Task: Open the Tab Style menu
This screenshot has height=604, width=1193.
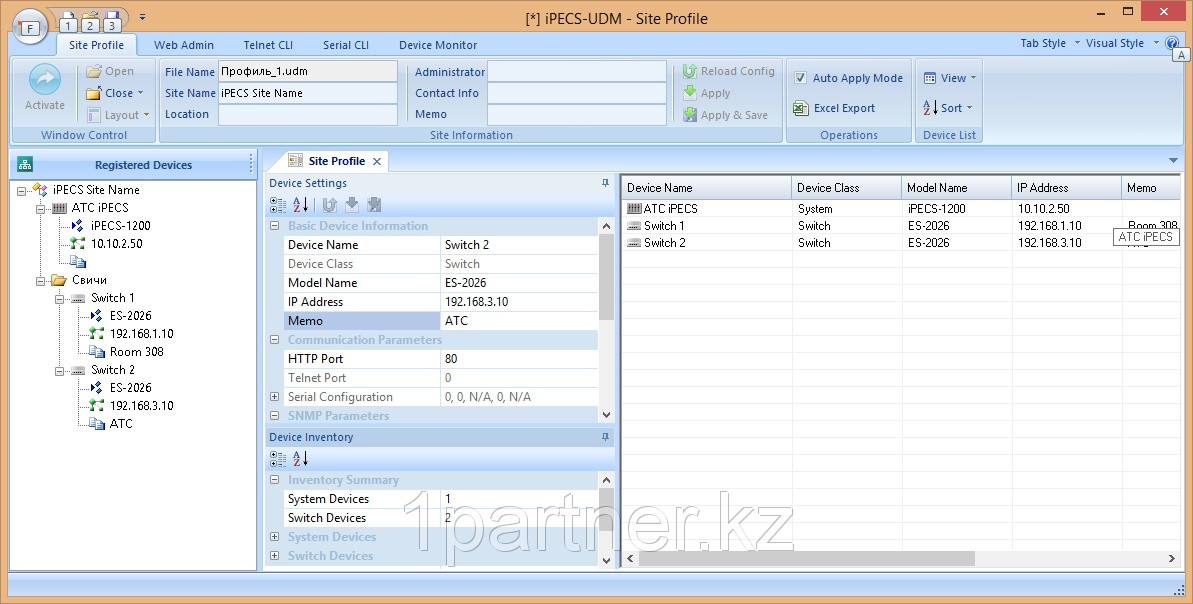Action: pos(1050,43)
